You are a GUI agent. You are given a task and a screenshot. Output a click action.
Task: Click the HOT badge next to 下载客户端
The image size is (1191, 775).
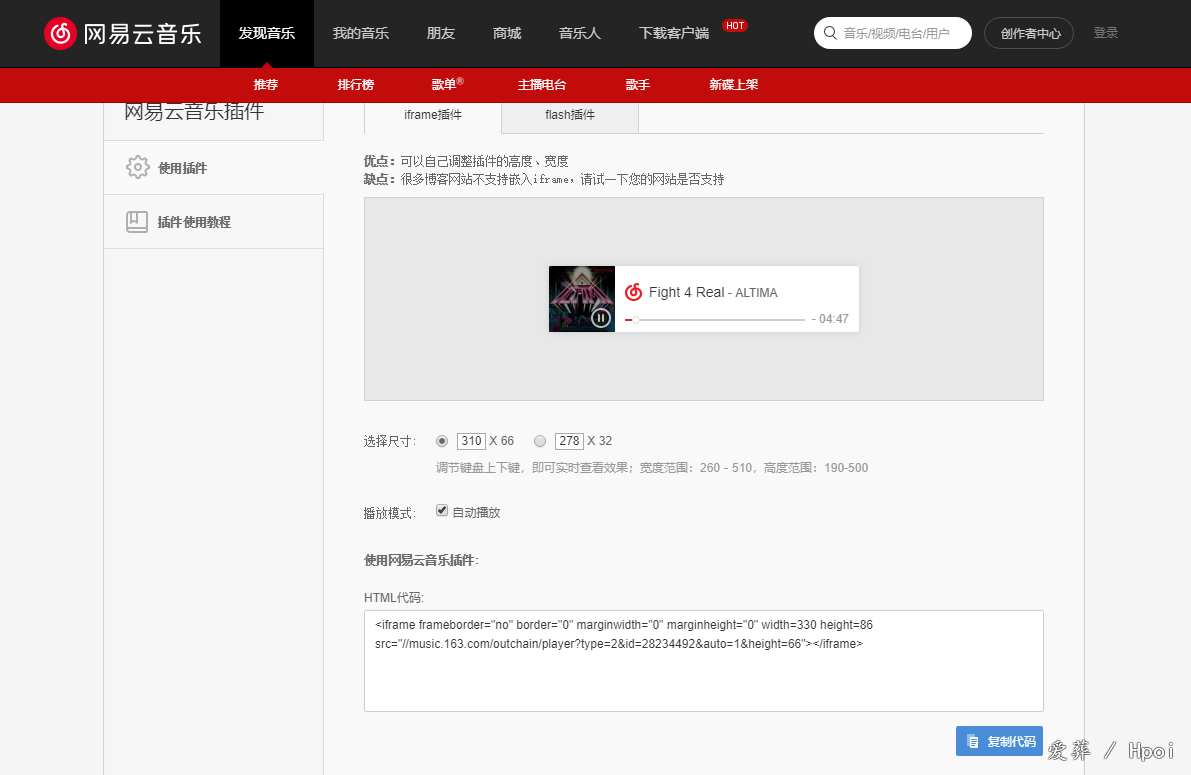click(735, 25)
